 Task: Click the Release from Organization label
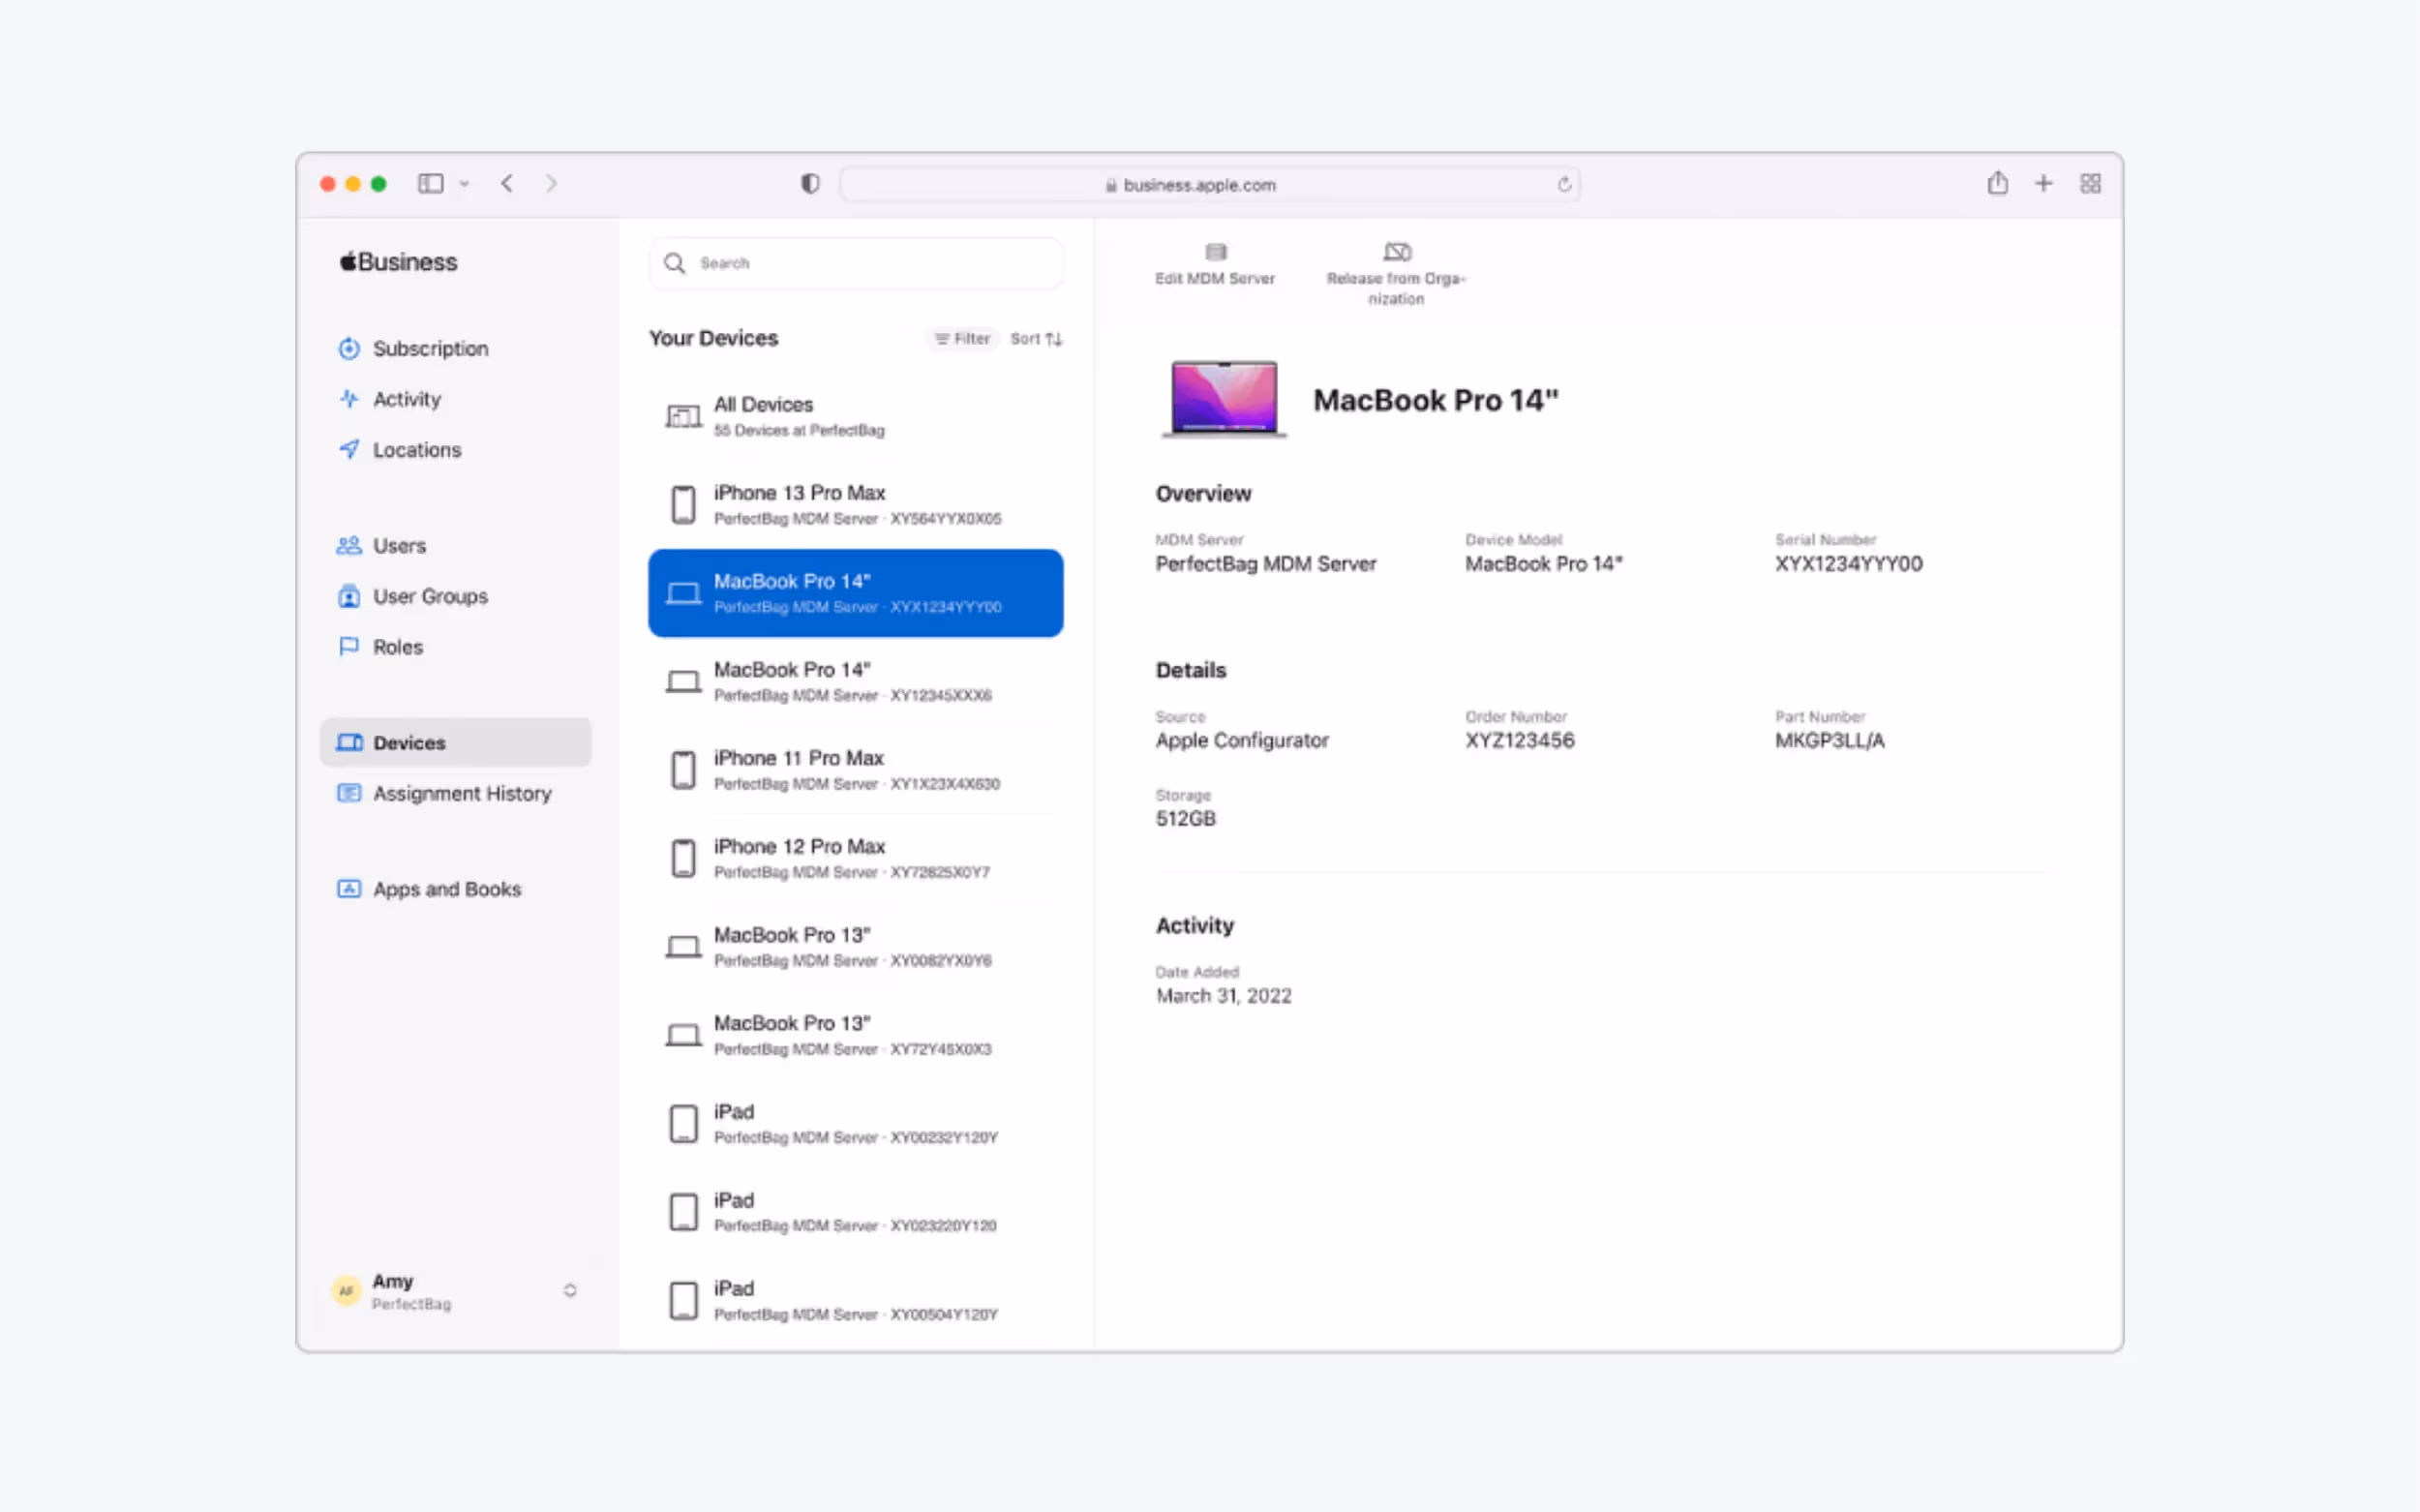coord(1396,289)
